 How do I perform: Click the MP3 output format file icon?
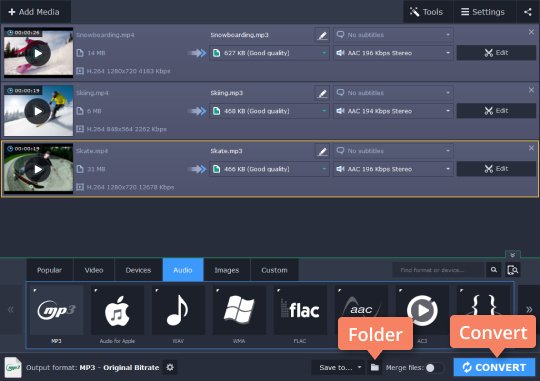(13, 368)
